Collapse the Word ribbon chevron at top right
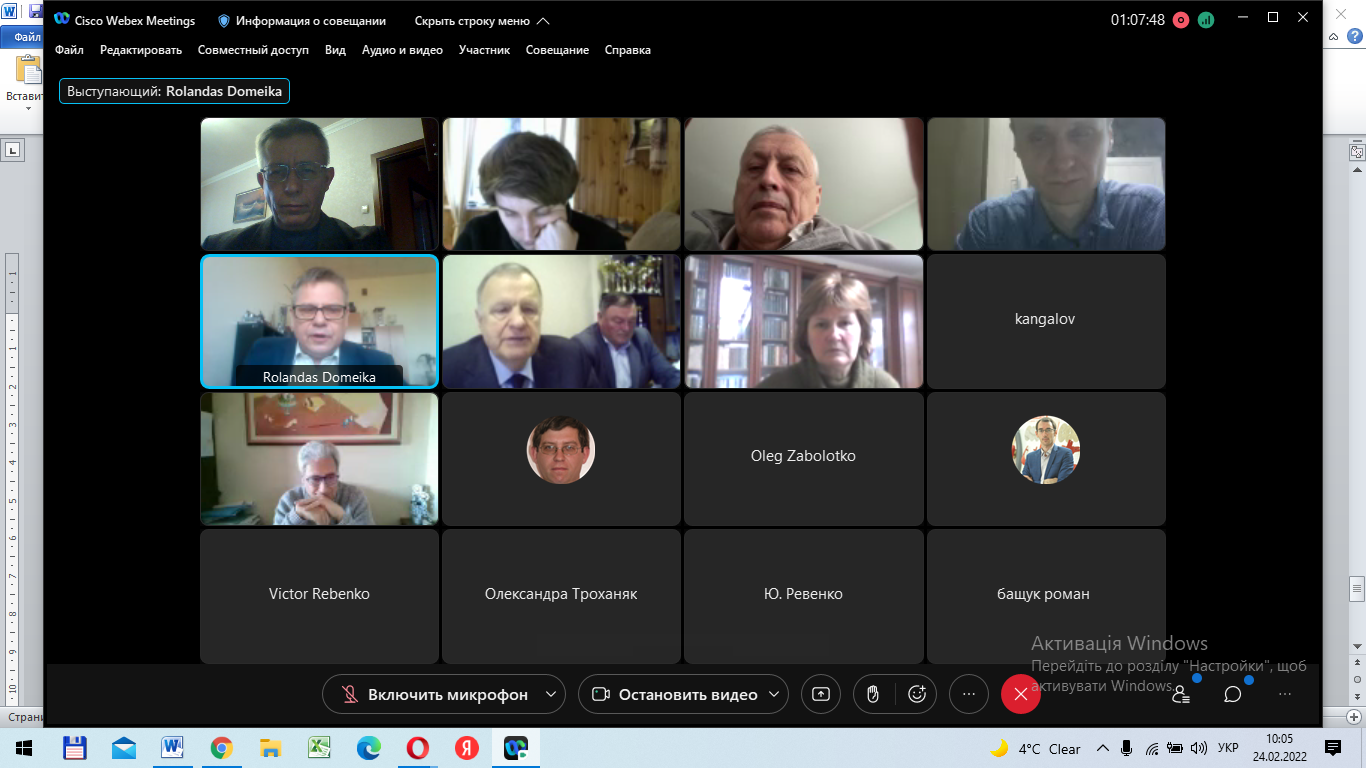Screen dimensions: 1366x768 (x=1334, y=37)
